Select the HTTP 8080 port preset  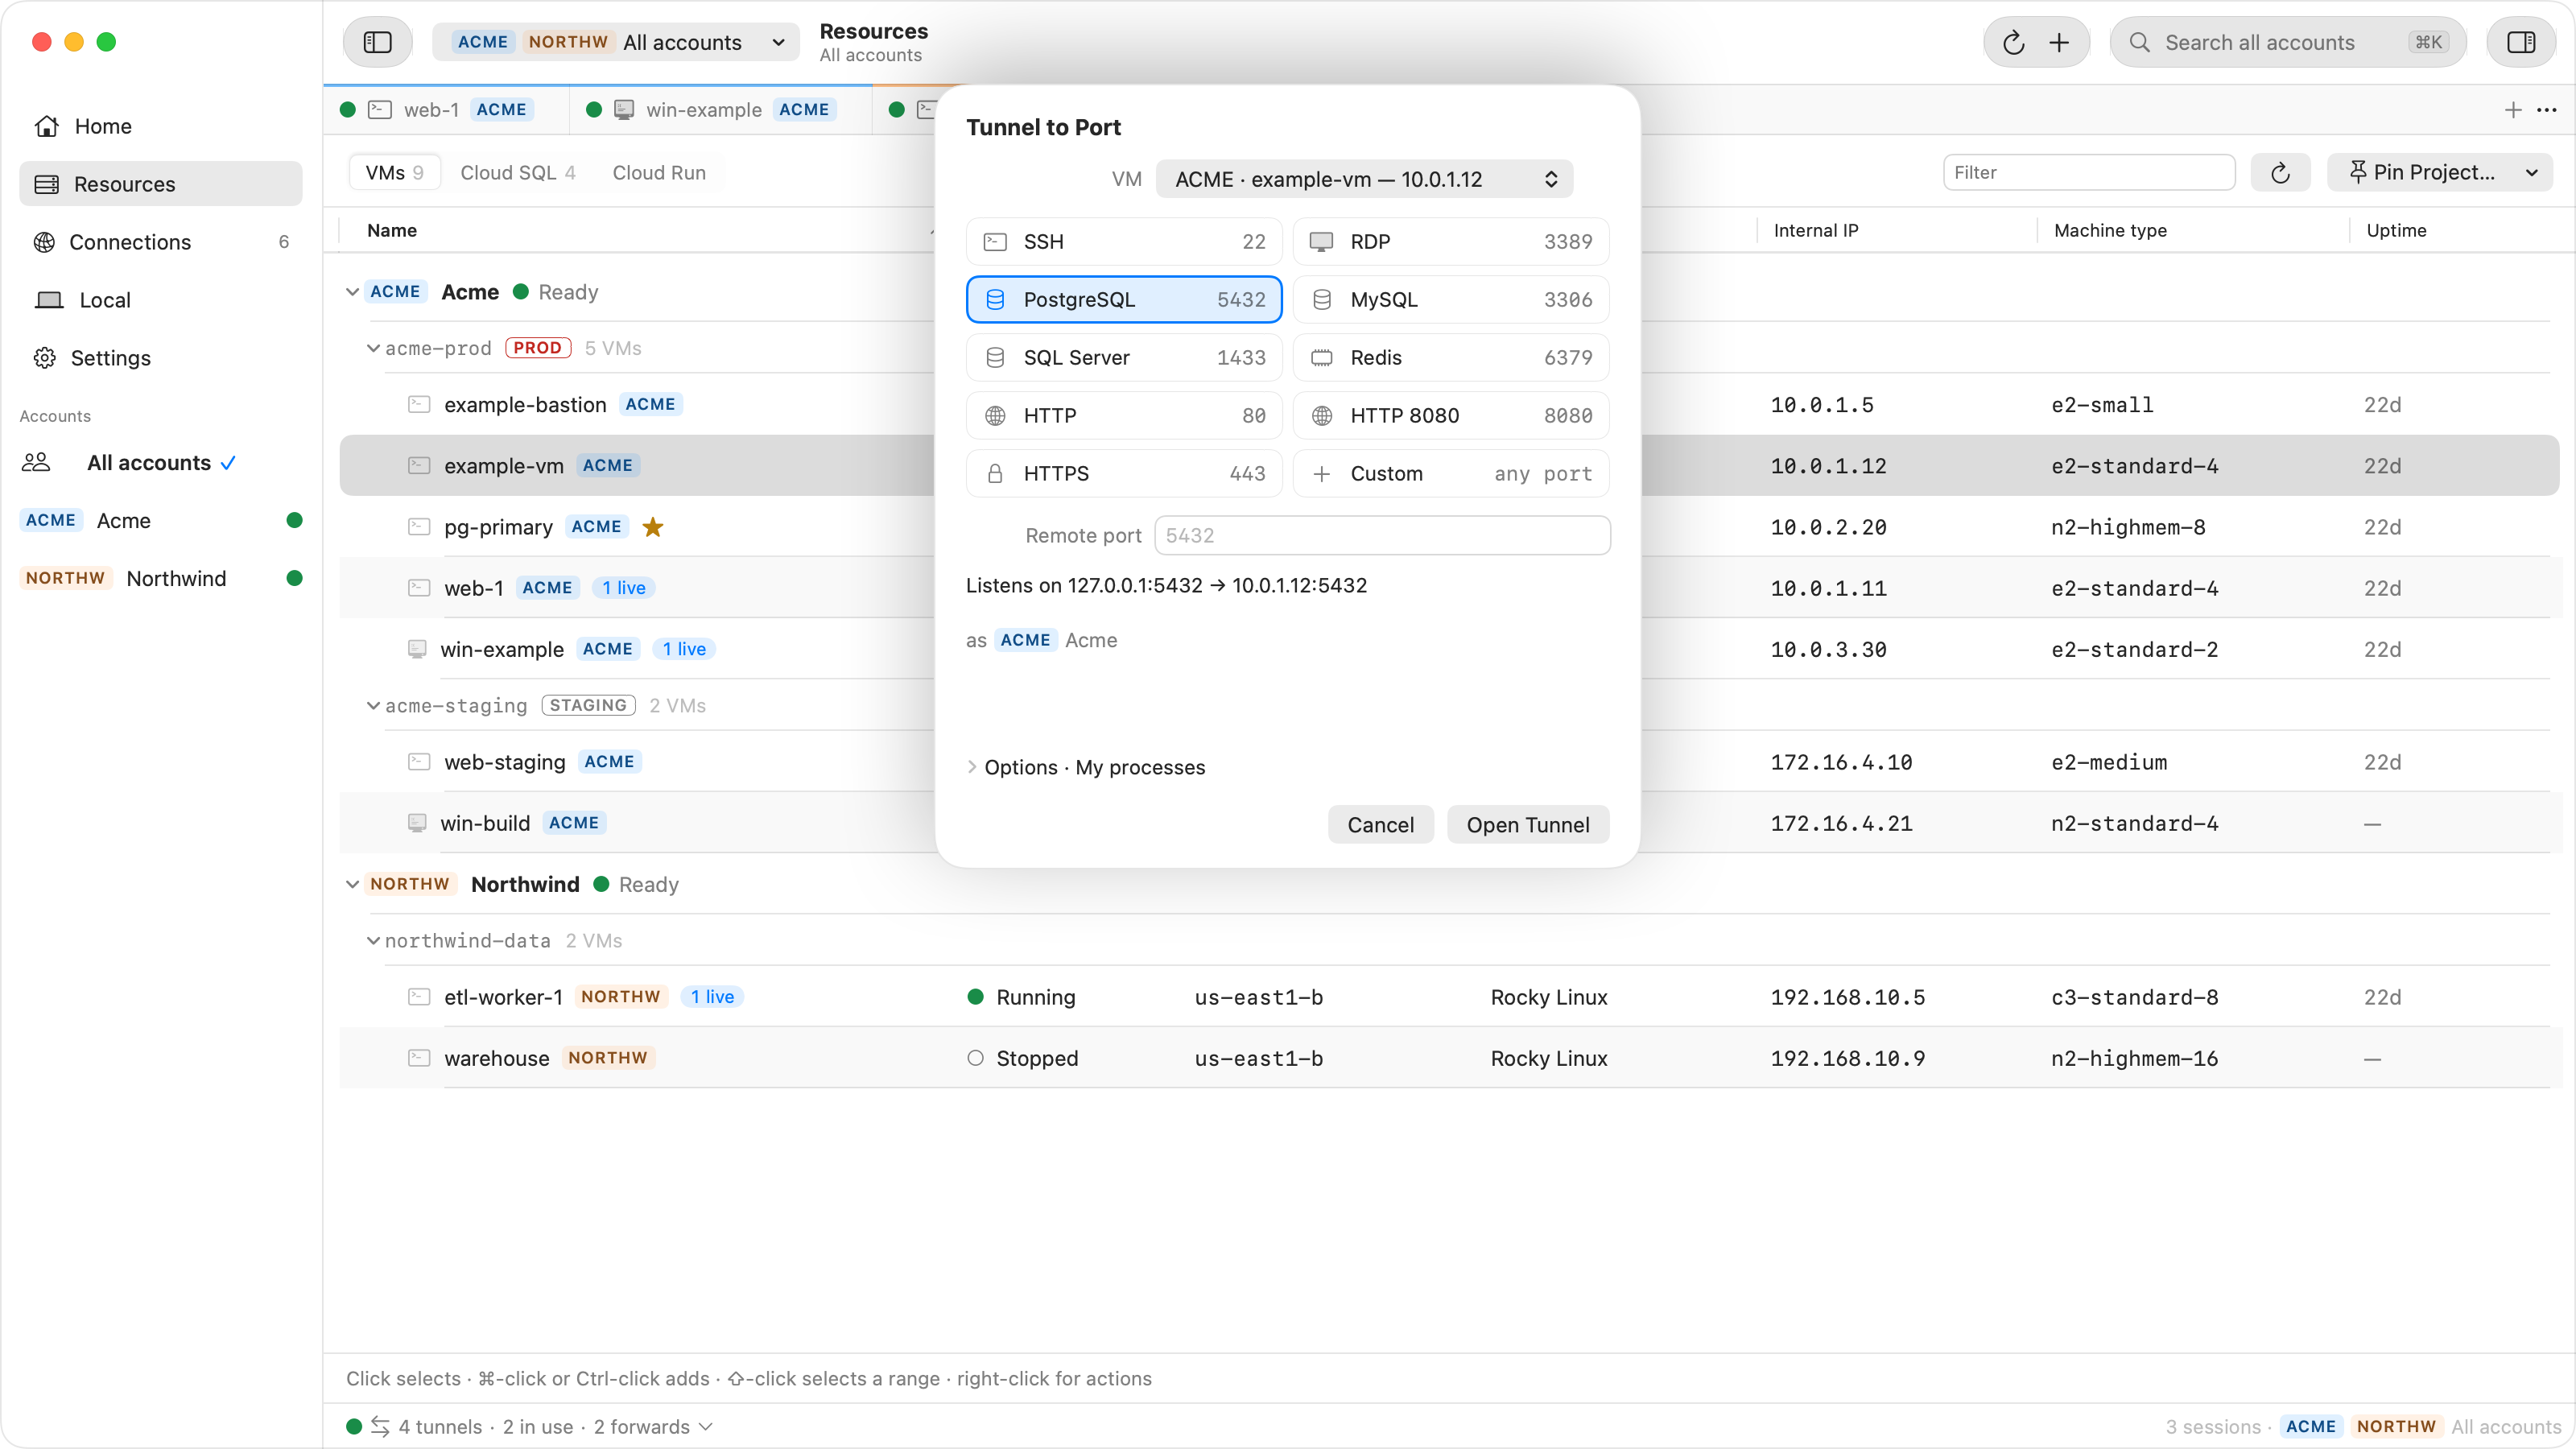tap(1451, 416)
